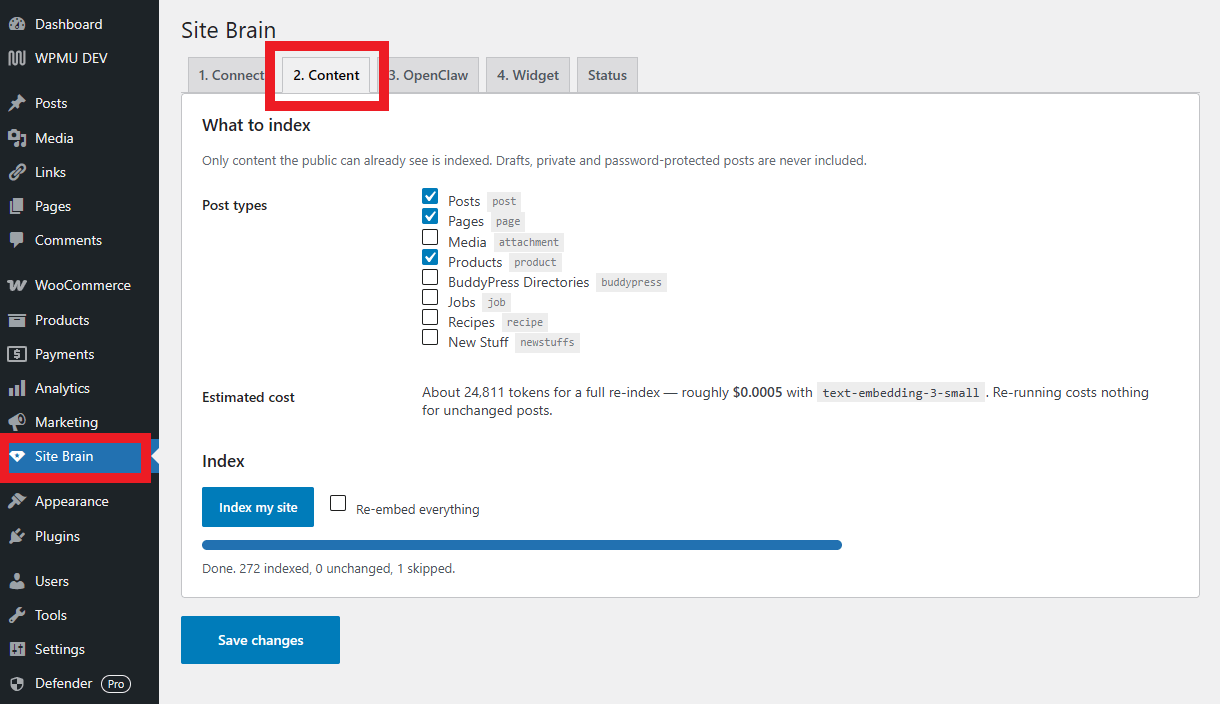Image resolution: width=1220 pixels, height=704 pixels.
Task: Click the 'buddypress' slug label
Action: click(631, 283)
